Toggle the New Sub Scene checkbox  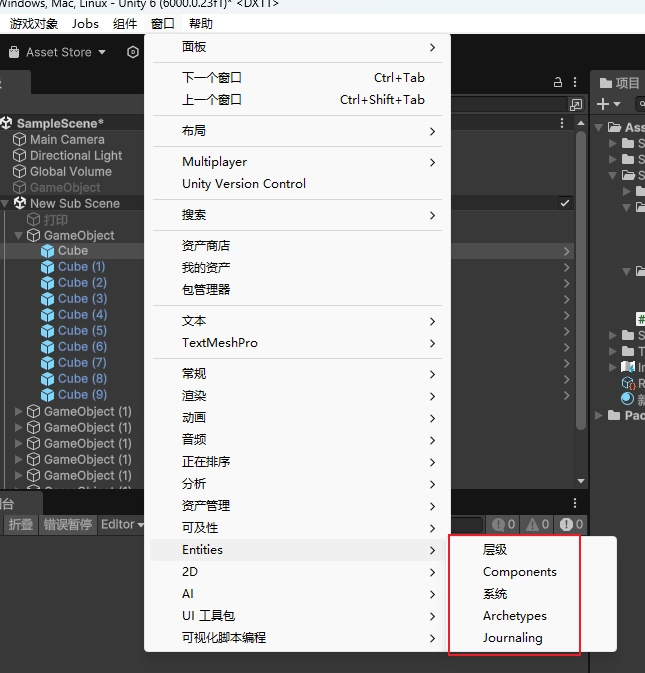(565, 203)
